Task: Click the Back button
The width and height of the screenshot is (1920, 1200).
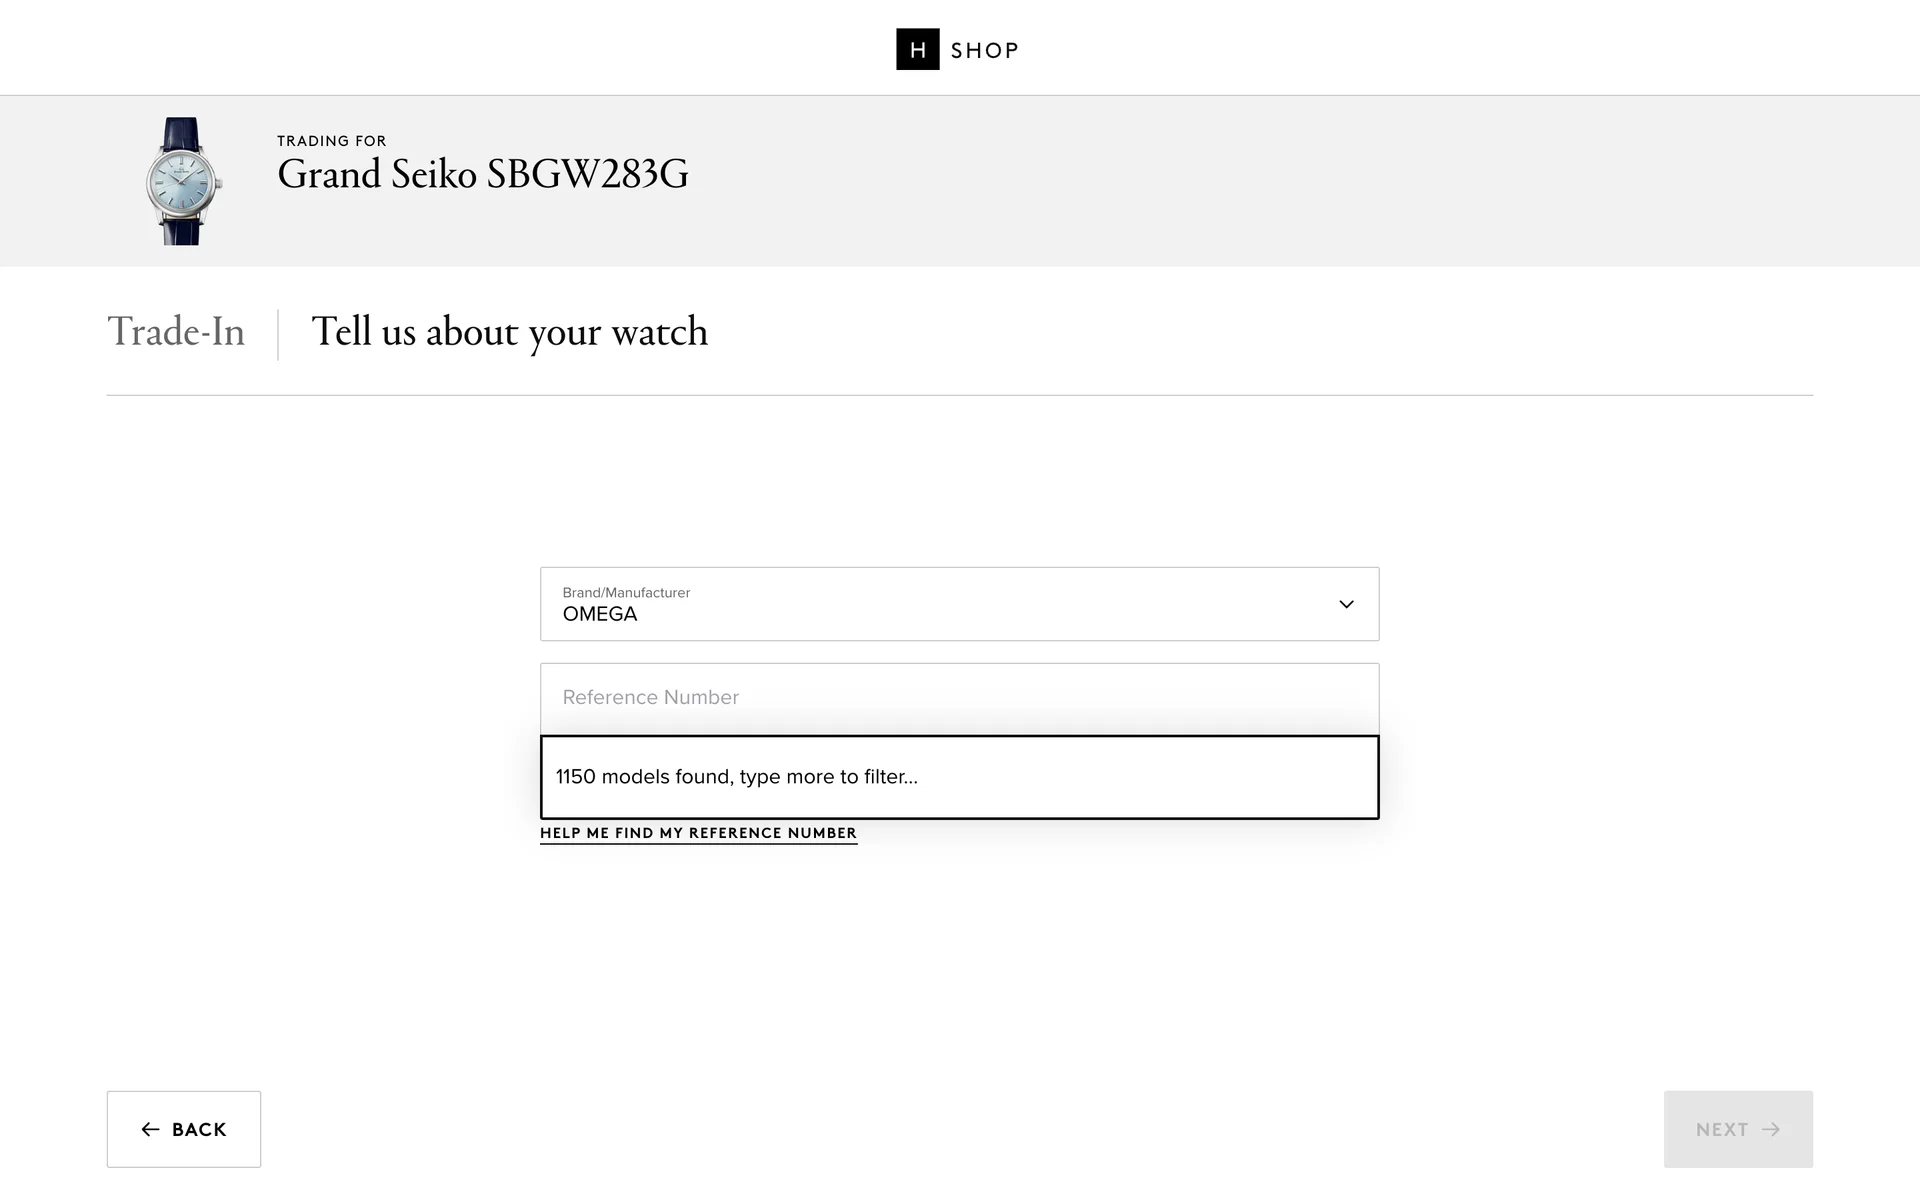Action: (184, 1129)
